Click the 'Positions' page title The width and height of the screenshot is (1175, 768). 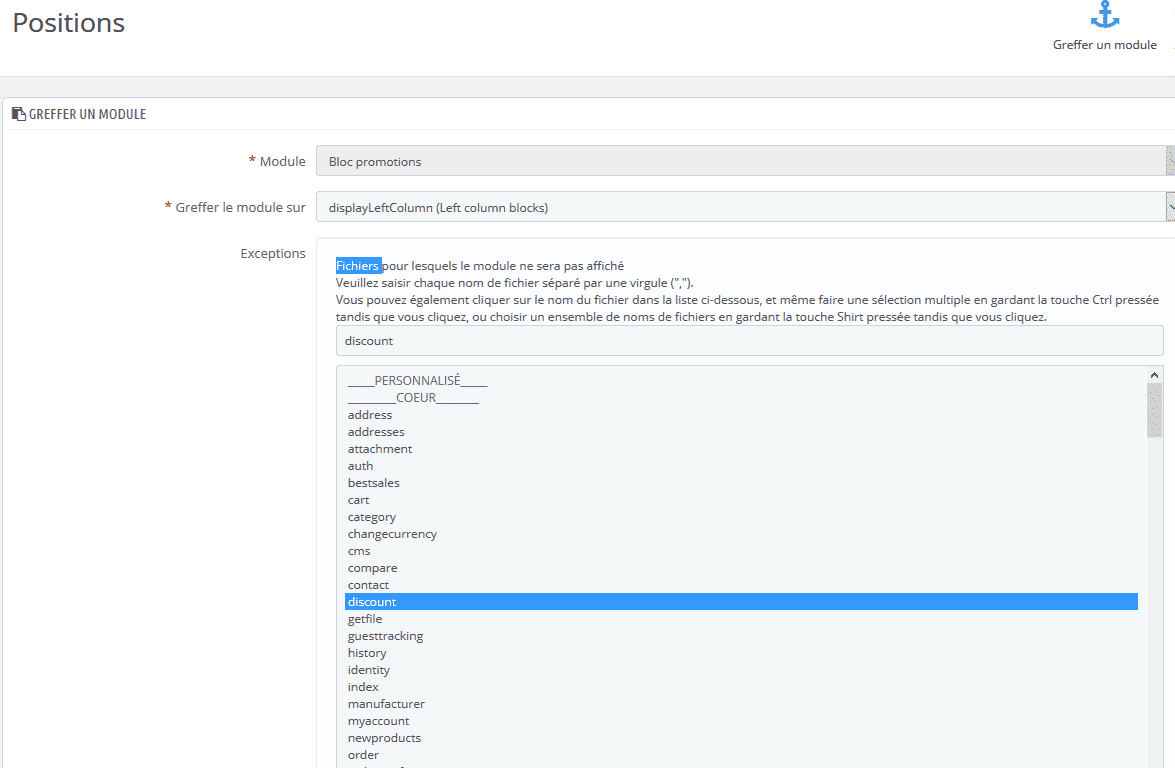pos(69,23)
